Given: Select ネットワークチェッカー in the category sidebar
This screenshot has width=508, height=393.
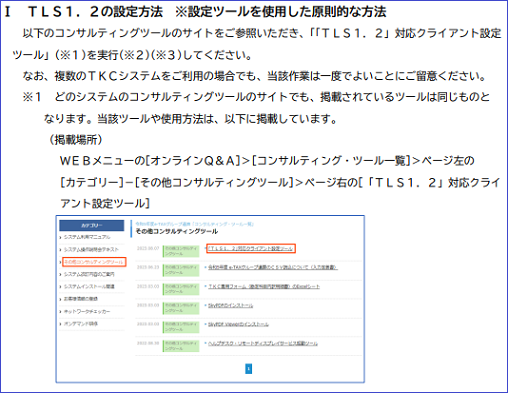Looking at the screenshot, I should 87,311.
